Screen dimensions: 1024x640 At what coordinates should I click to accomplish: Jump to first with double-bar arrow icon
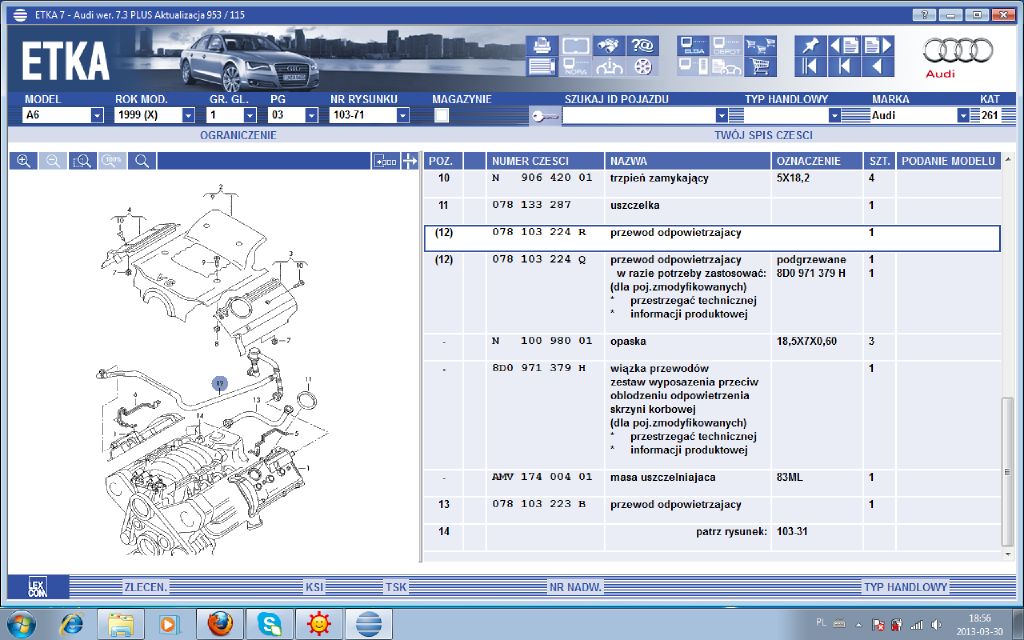tap(810, 67)
